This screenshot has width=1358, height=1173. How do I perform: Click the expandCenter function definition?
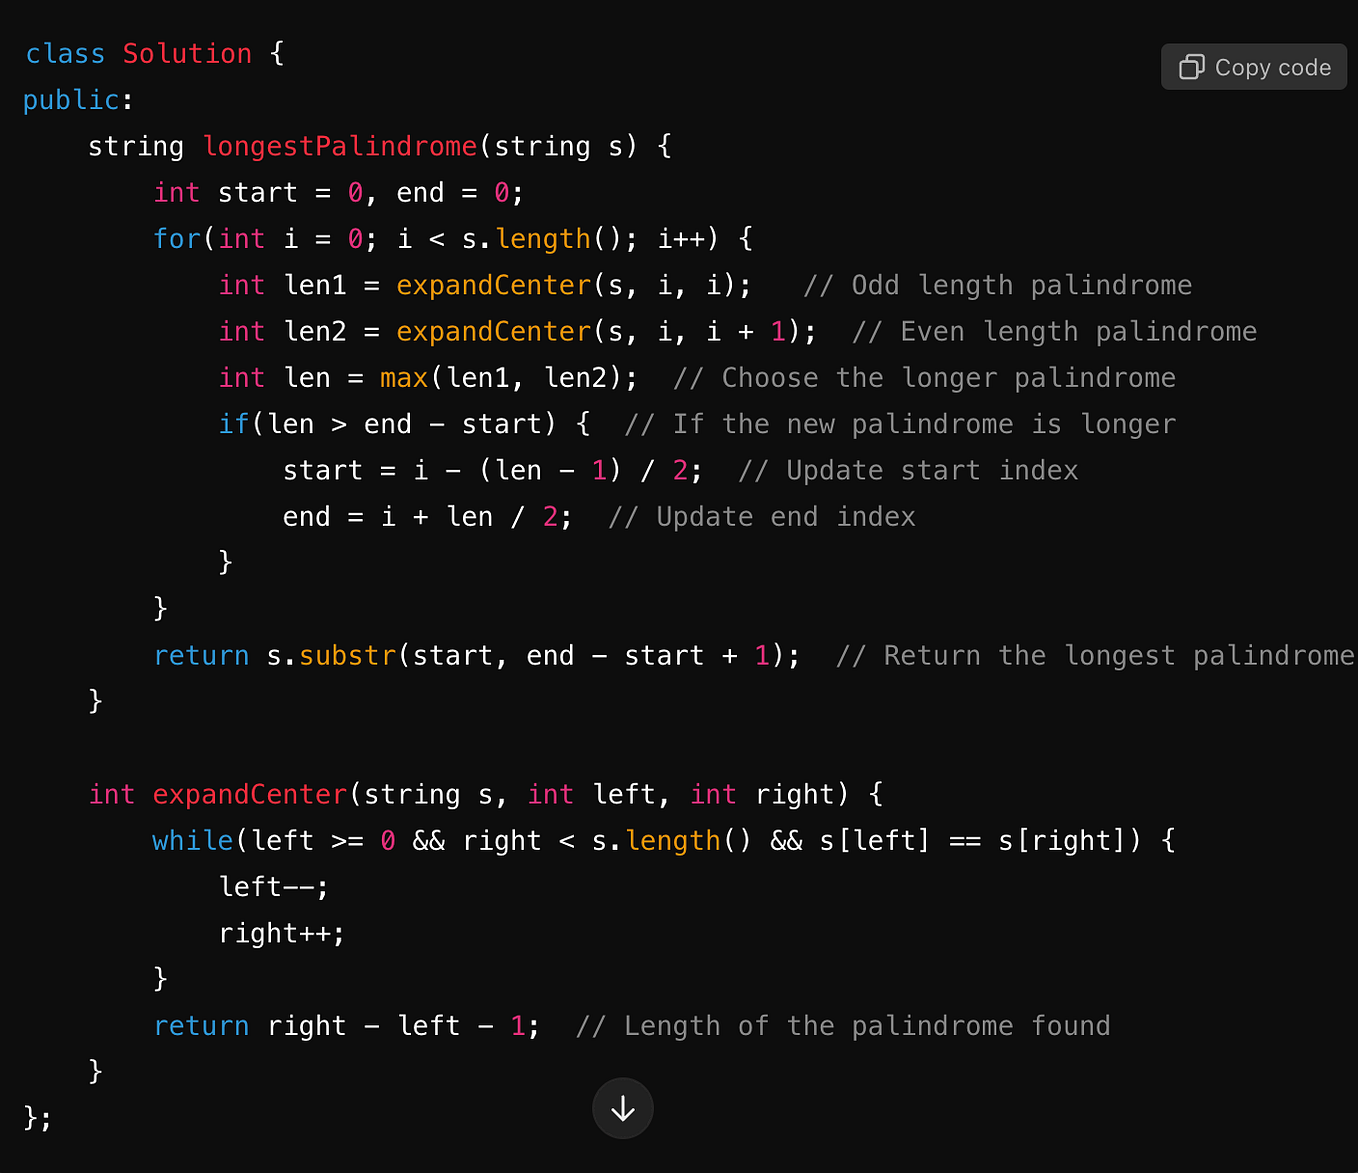point(249,793)
